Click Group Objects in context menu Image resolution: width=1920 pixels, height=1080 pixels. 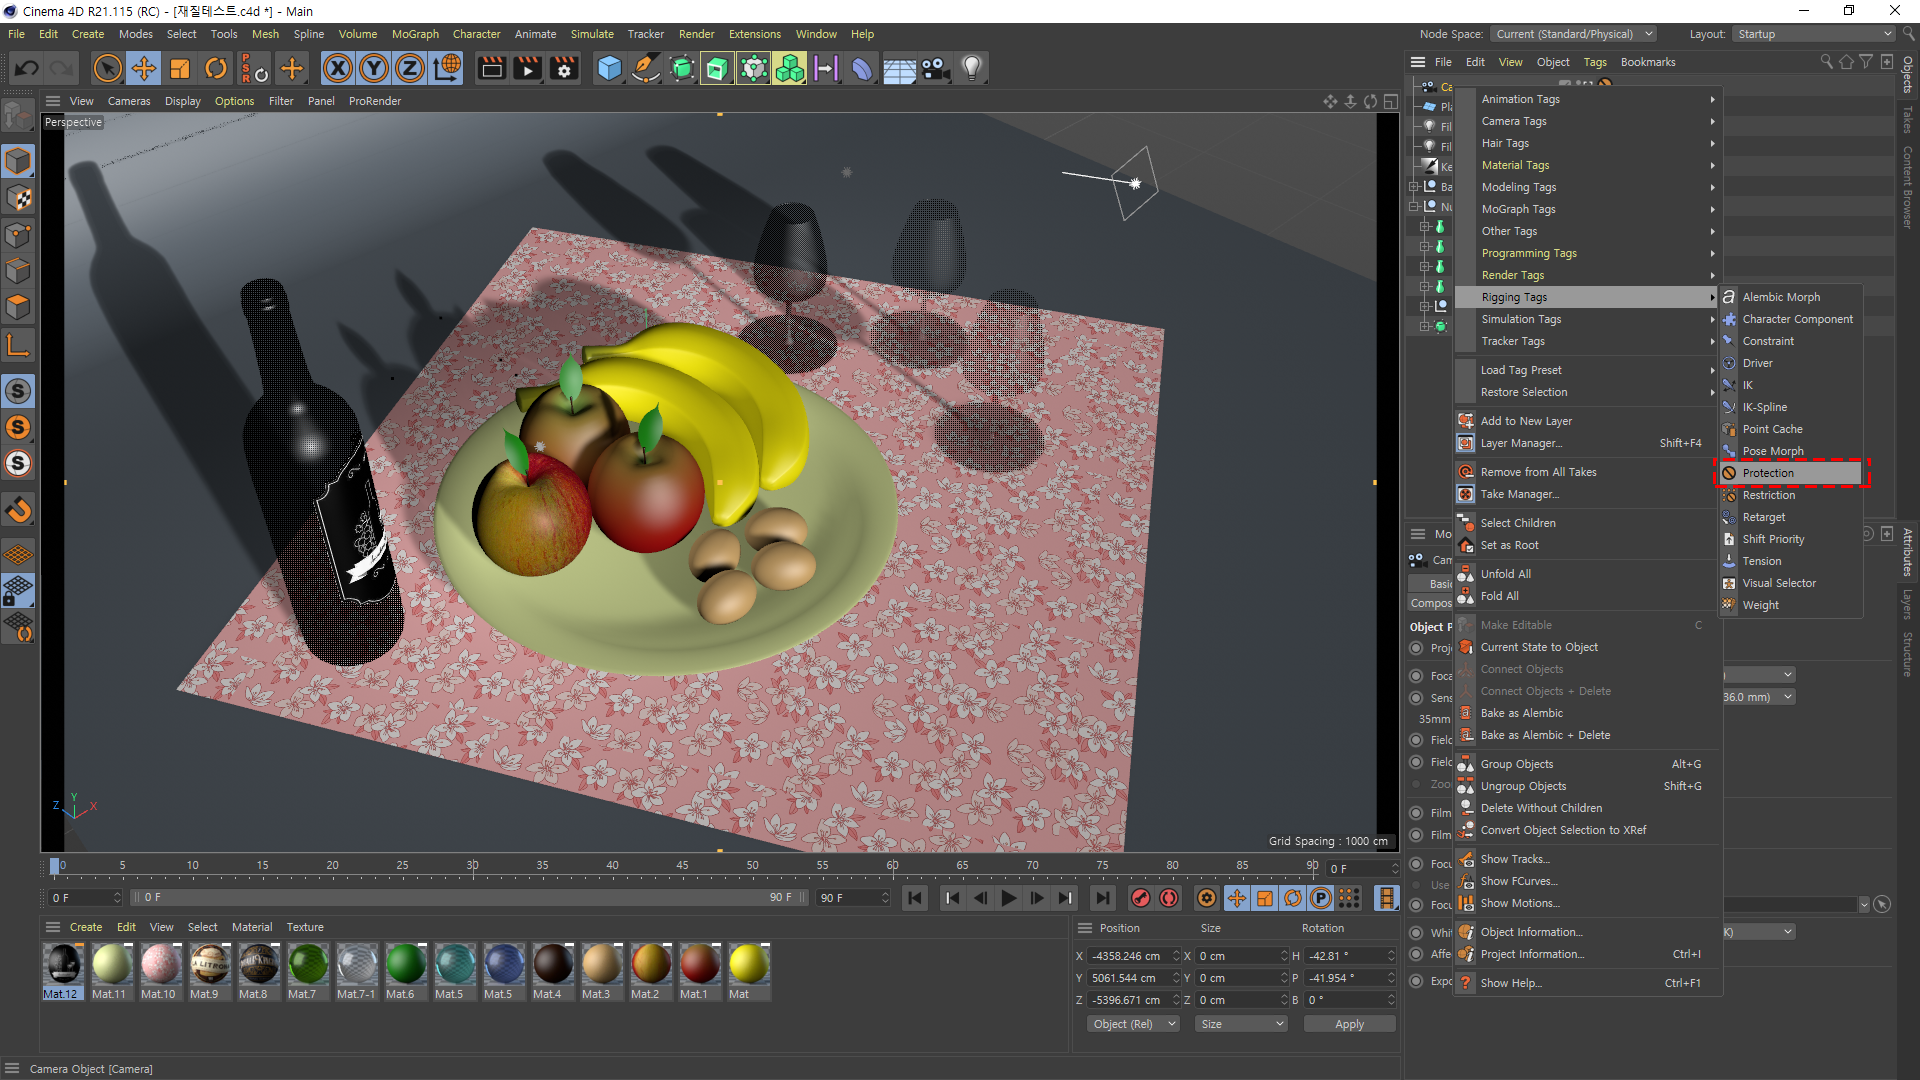(x=1517, y=764)
